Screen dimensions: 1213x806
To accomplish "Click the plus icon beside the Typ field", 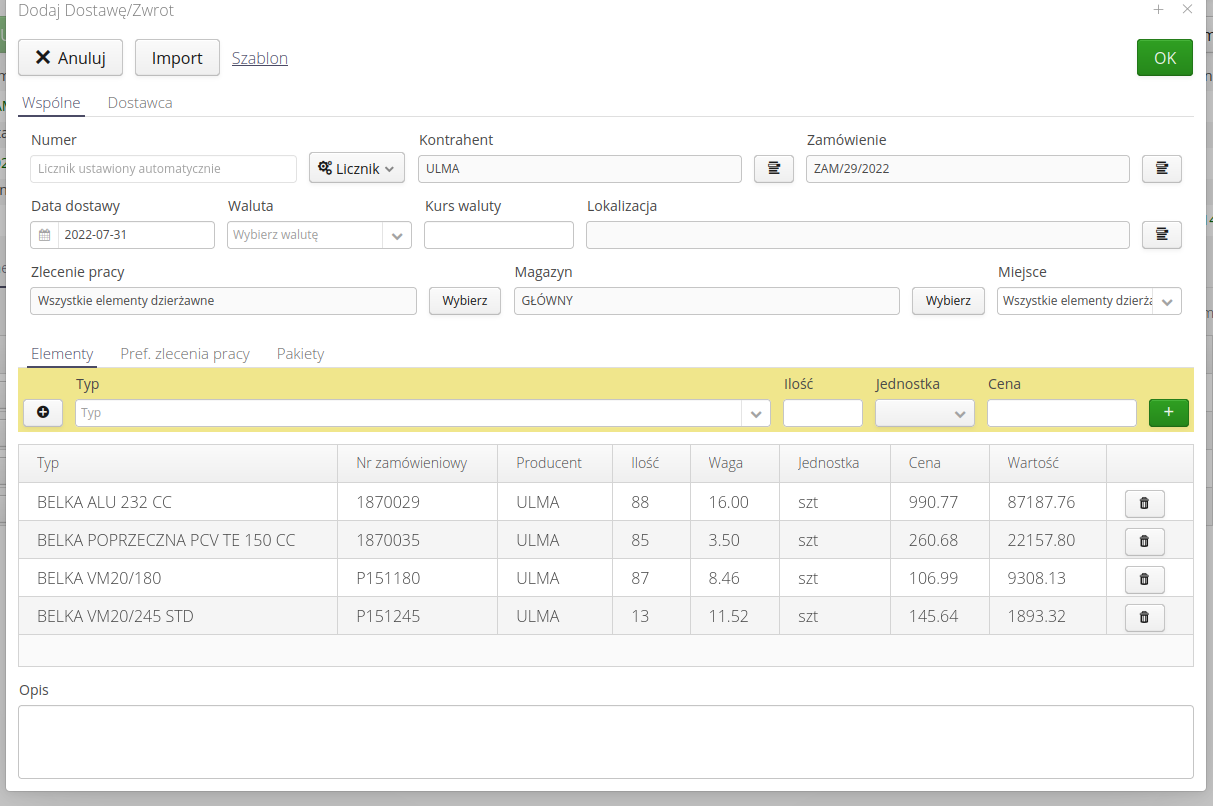I will pos(42,412).
